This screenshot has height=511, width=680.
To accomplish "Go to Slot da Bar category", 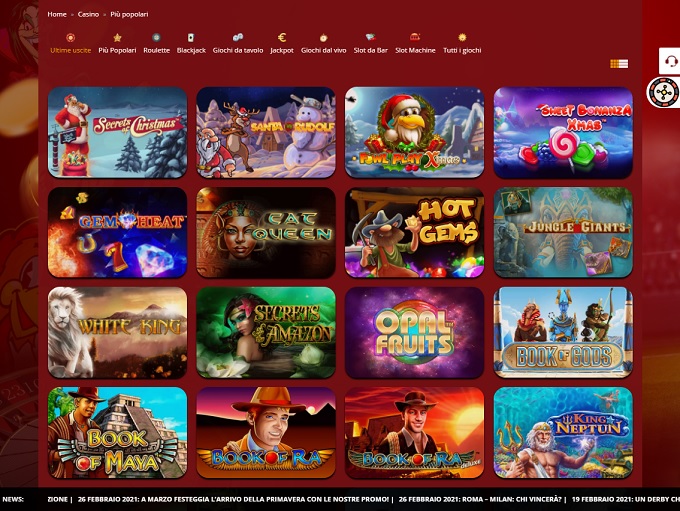I will 371,37.
